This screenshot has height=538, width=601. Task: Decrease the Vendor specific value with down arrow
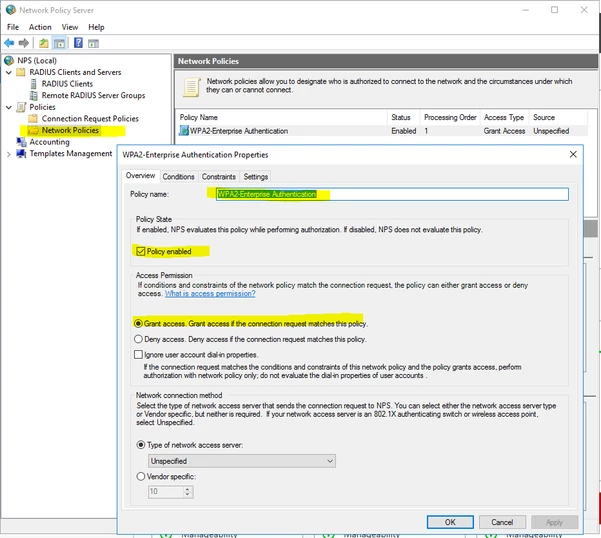(187, 494)
